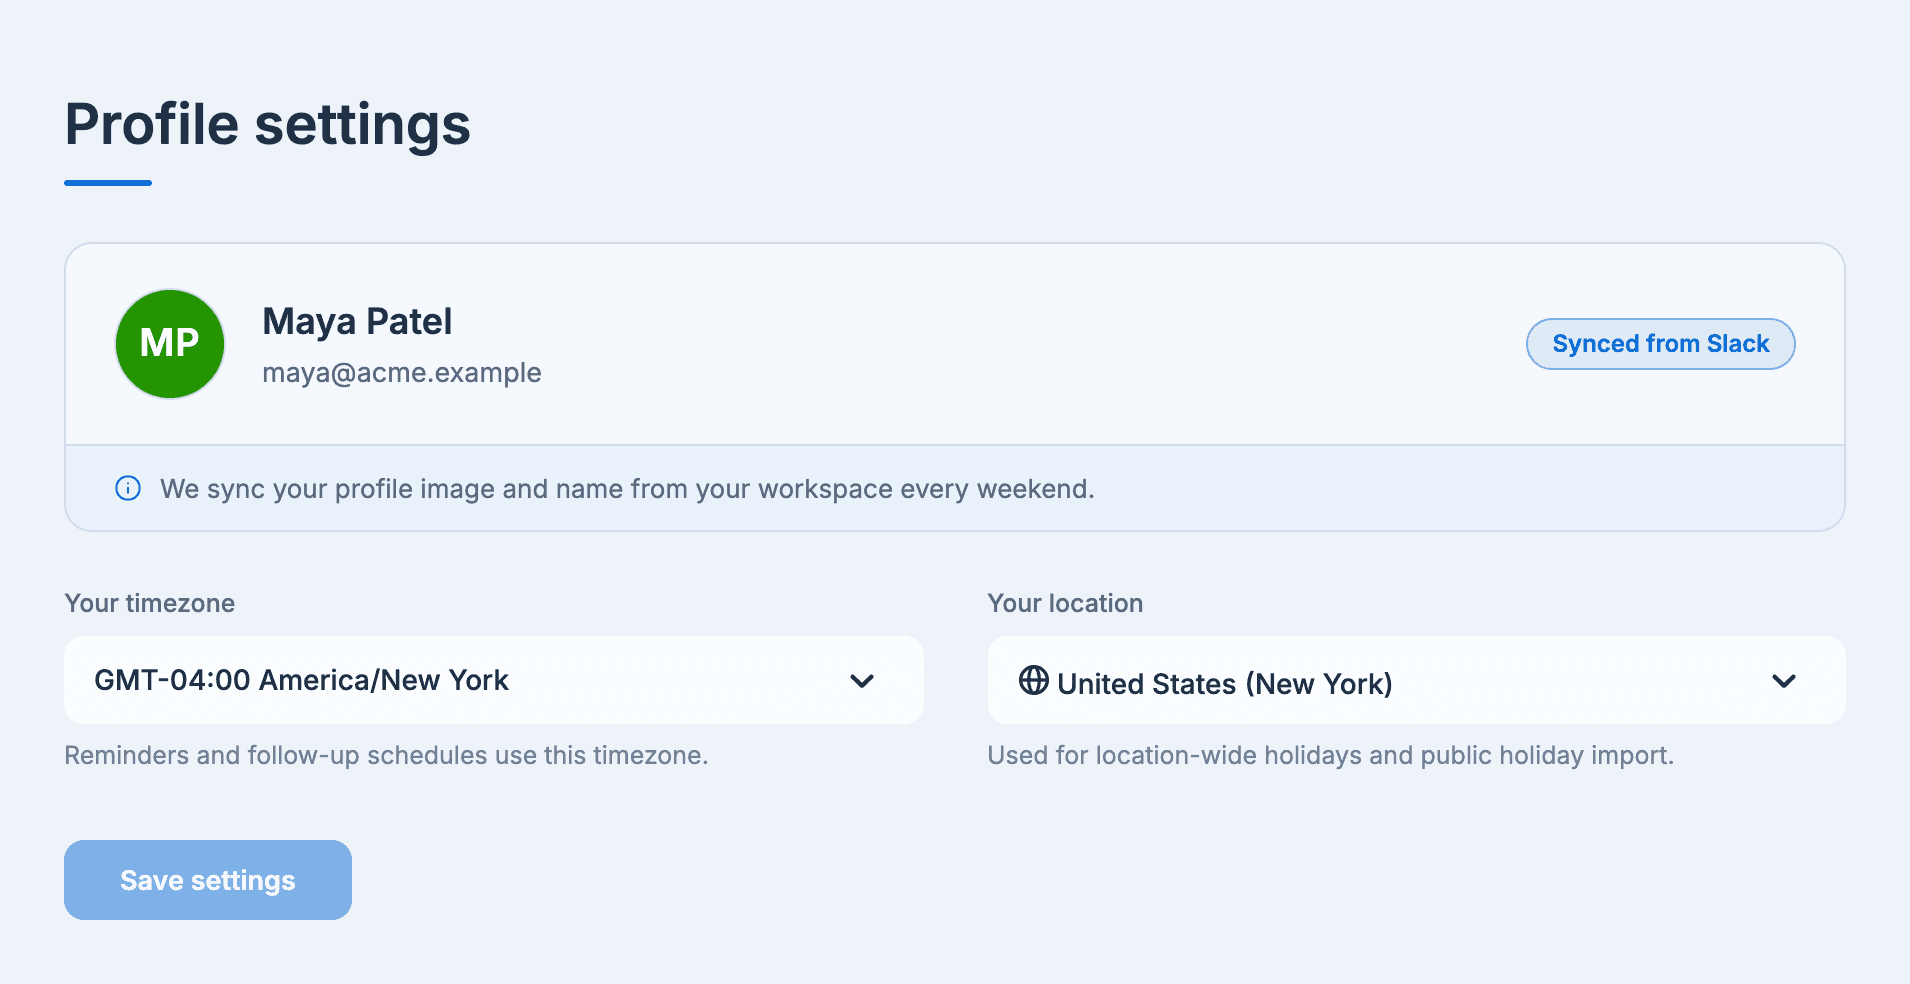Click the weekend sync notice text
Image resolution: width=1910 pixels, height=984 pixels.
click(x=627, y=489)
